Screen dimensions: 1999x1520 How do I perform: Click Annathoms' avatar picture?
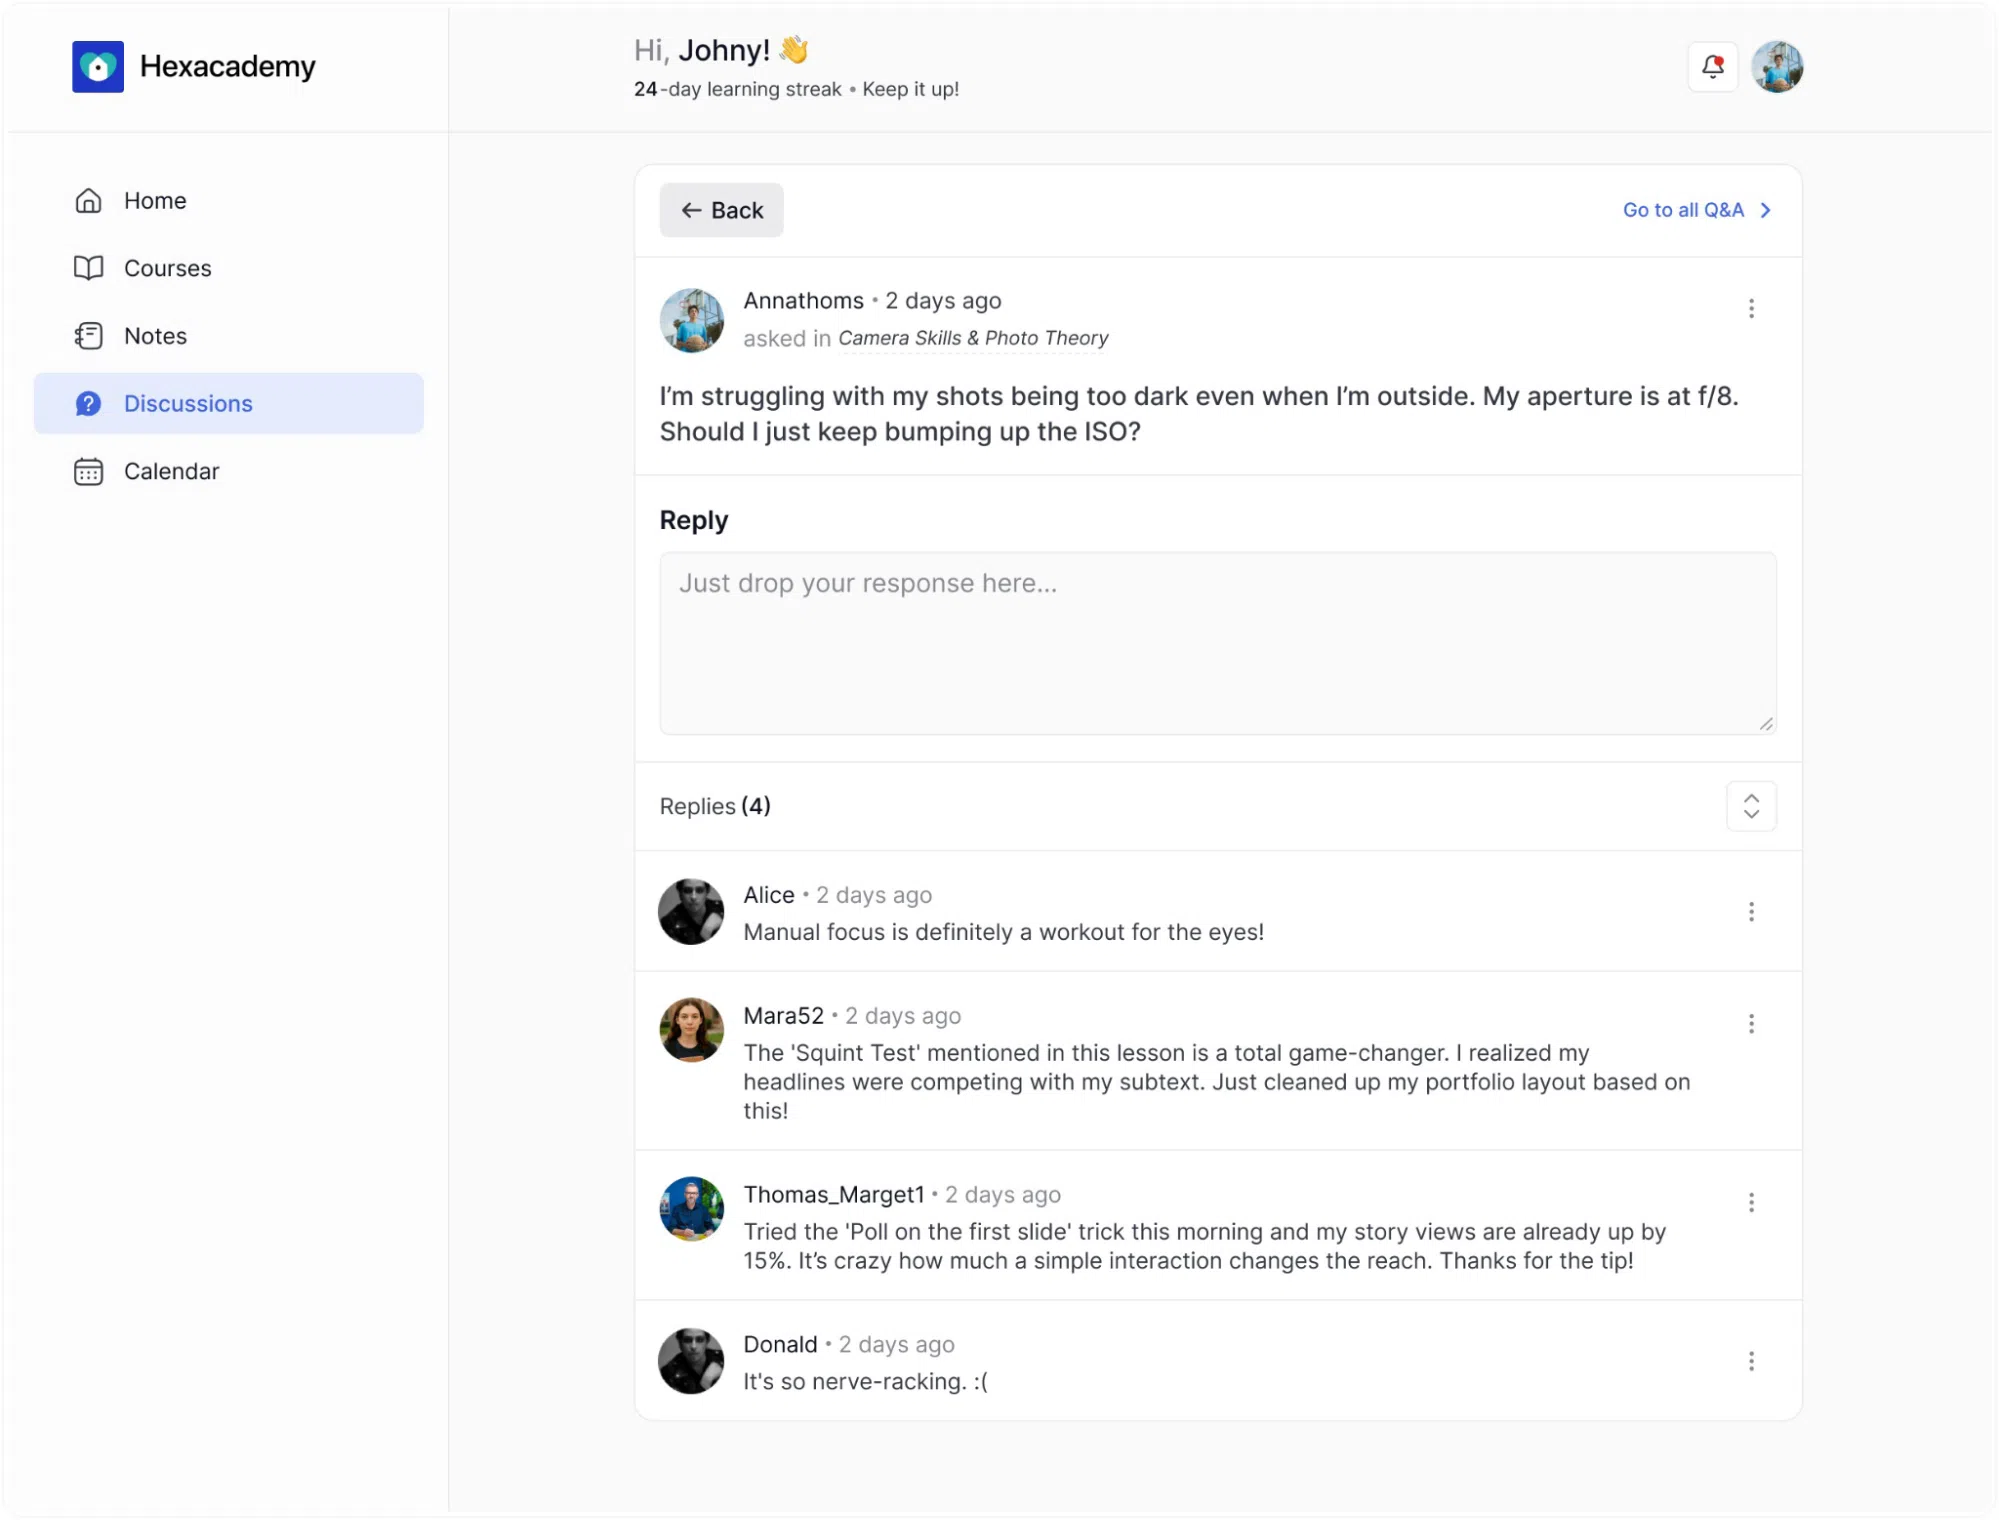click(691, 320)
